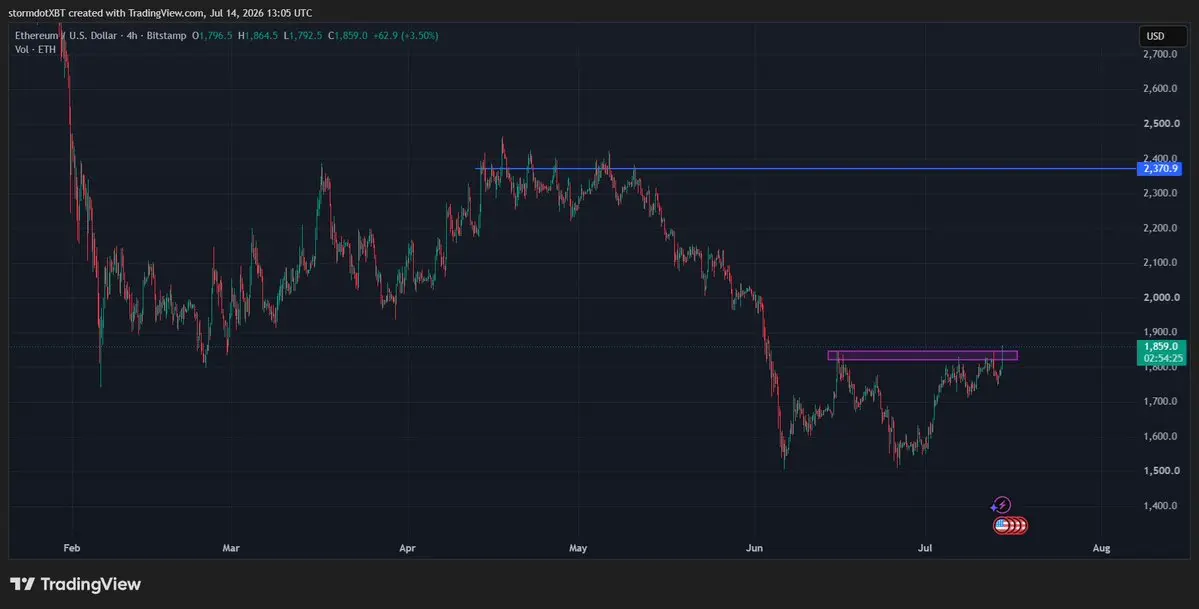
Task: Click the 1,600.0 price scale label
Action: pos(1160,436)
